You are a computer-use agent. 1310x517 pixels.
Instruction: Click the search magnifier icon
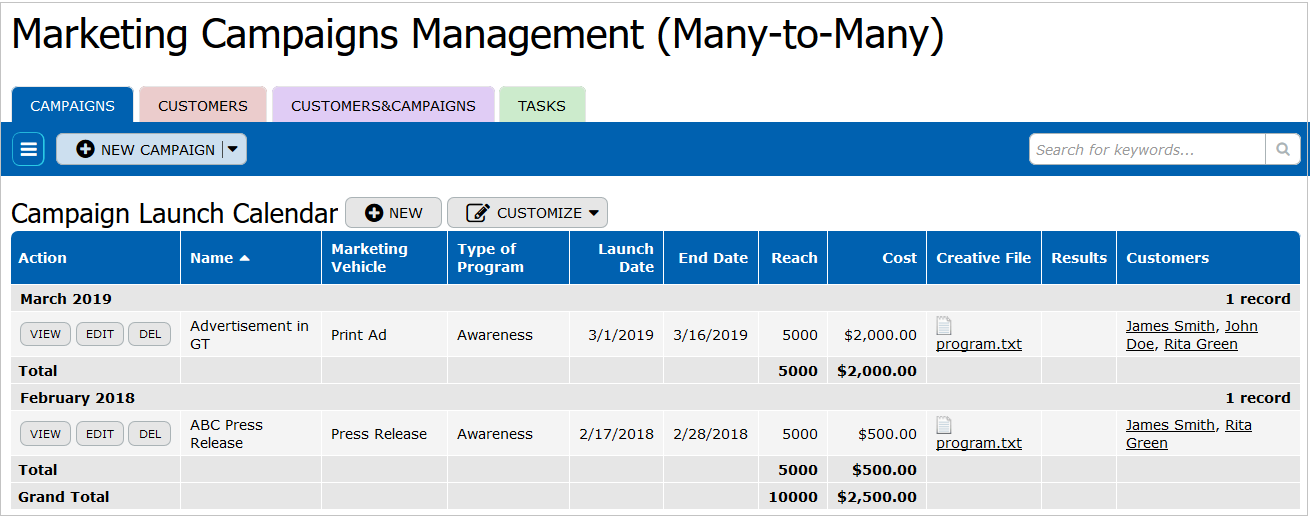click(1282, 150)
